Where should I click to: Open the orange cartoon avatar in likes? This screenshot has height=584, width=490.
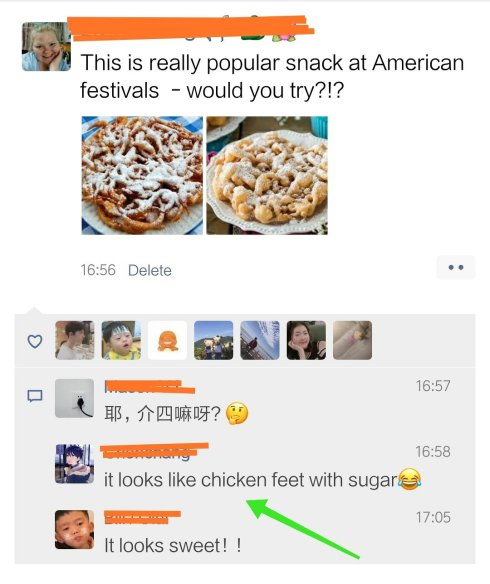point(167,340)
